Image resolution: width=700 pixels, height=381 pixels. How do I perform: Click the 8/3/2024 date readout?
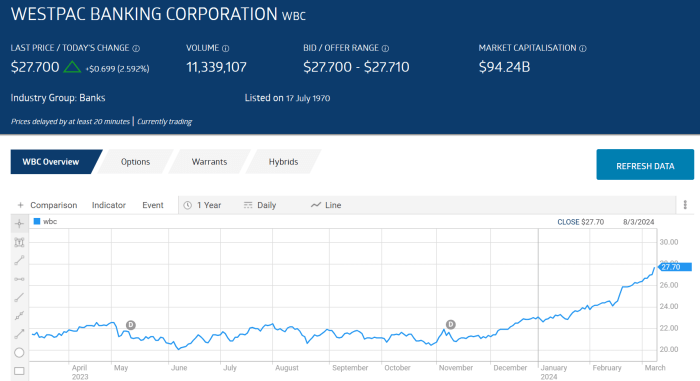tap(638, 222)
